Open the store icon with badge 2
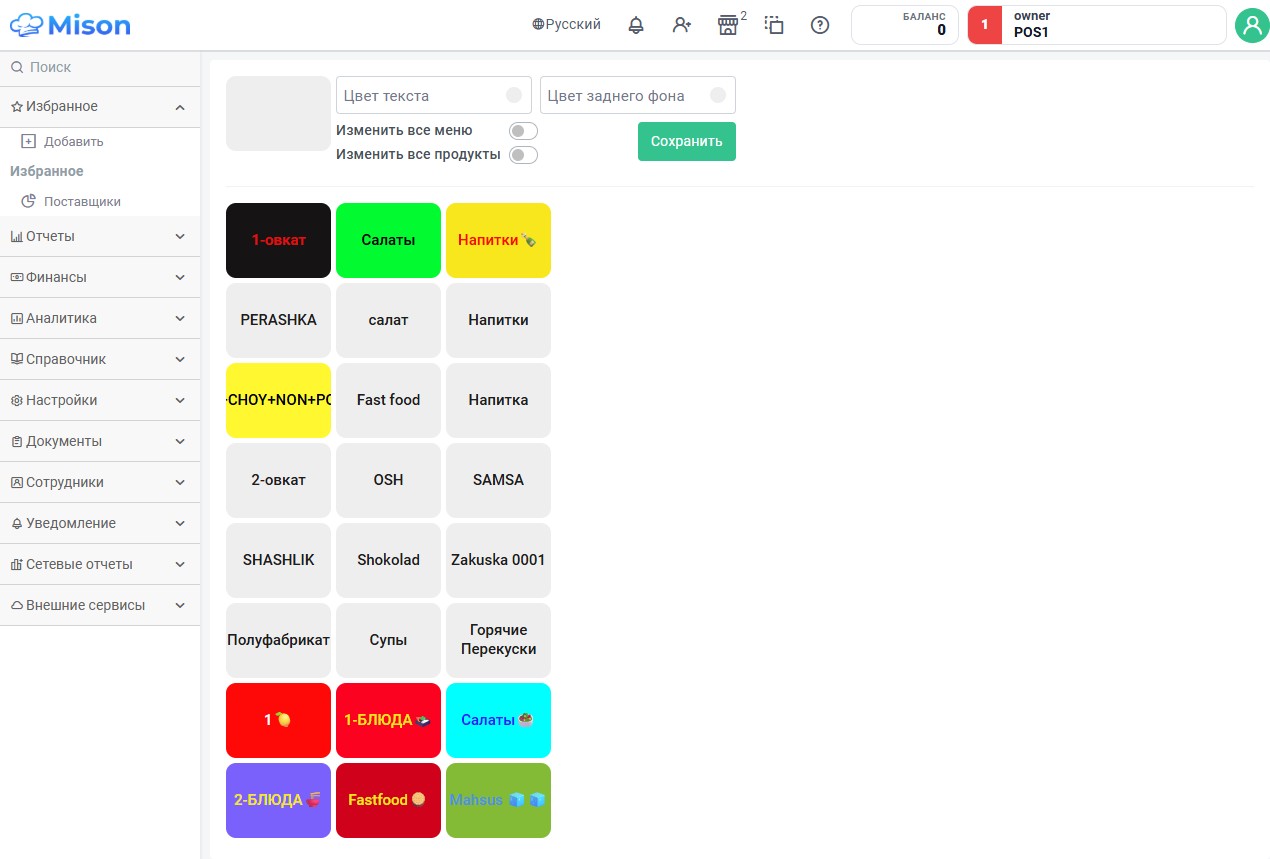This screenshot has width=1270, height=859. pyautogui.click(x=728, y=25)
